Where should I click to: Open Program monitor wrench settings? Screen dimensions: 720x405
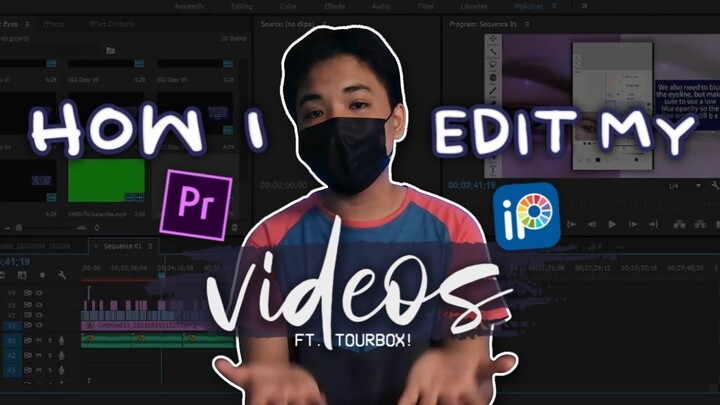pos(715,186)
